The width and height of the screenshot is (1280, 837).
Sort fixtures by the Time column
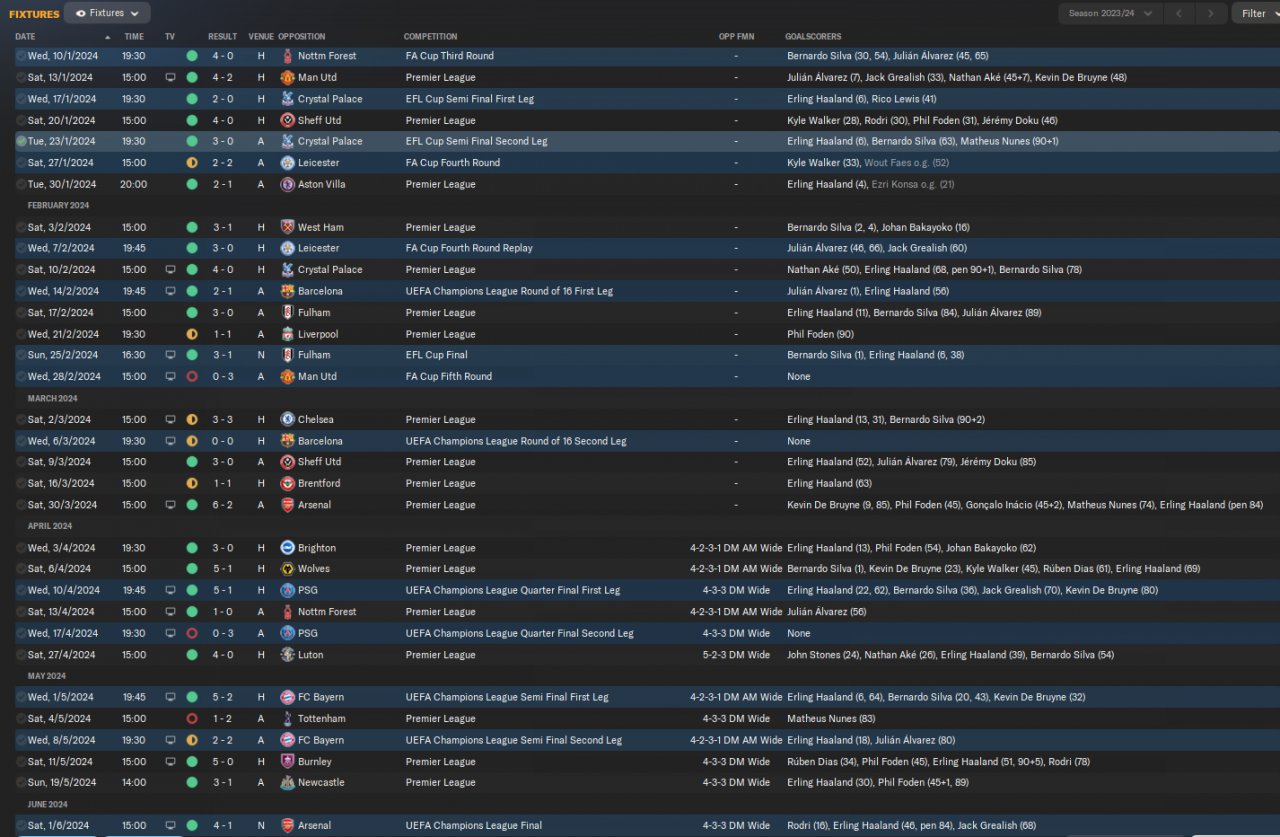coord(134,36)
